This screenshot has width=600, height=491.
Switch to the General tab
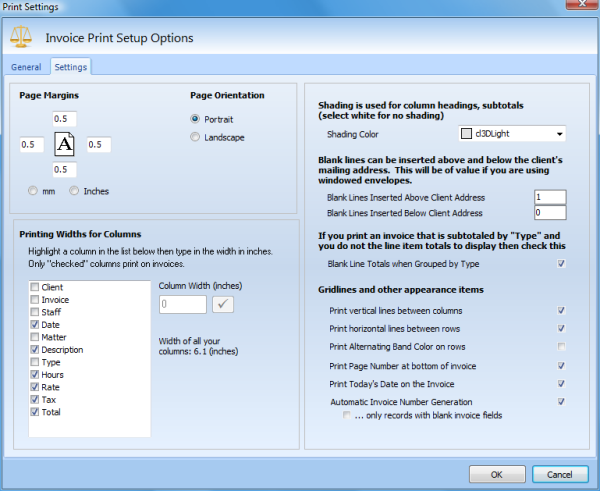coord(26,67)
